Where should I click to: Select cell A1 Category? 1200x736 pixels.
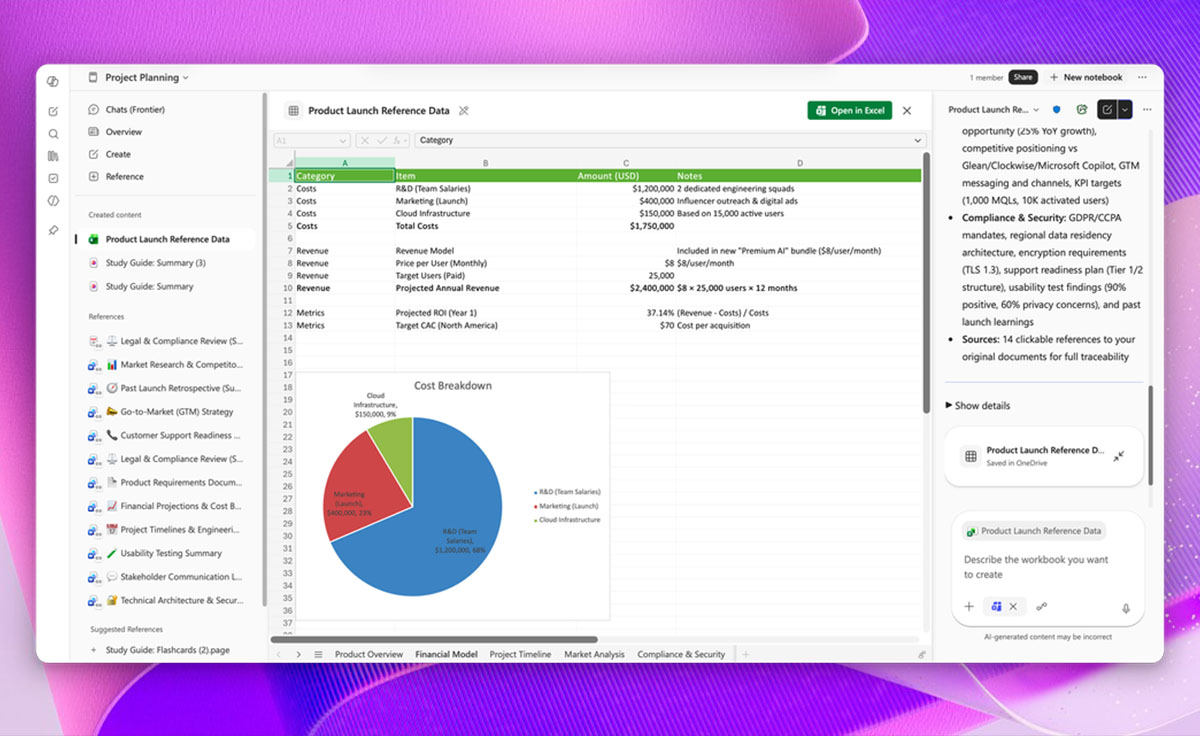coord(344,176)
